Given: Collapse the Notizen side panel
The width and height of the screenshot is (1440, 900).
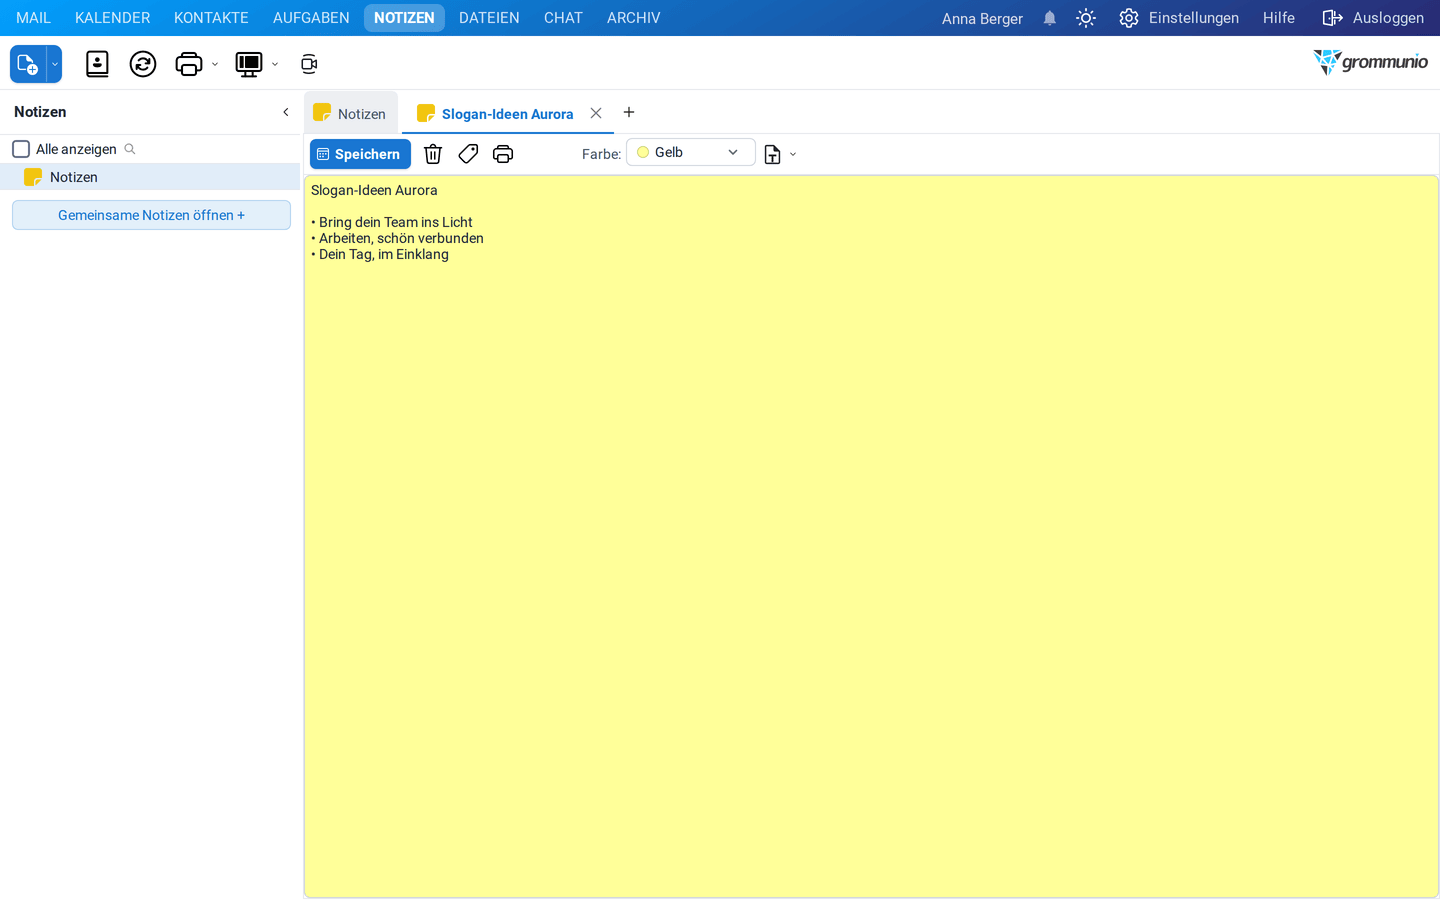Looking at the screenshot, I should 286,112.
